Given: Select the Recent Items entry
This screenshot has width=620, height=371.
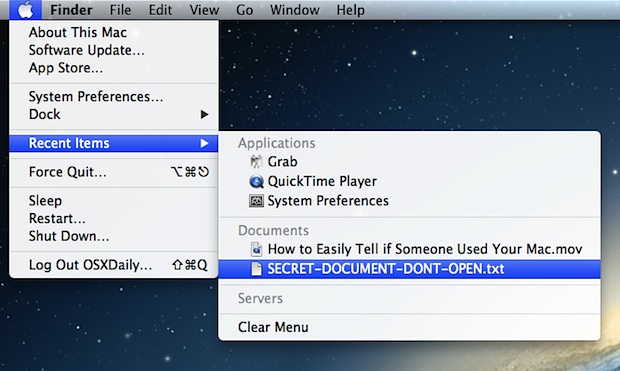Looking at the screenshot, I should click(114, 143).
